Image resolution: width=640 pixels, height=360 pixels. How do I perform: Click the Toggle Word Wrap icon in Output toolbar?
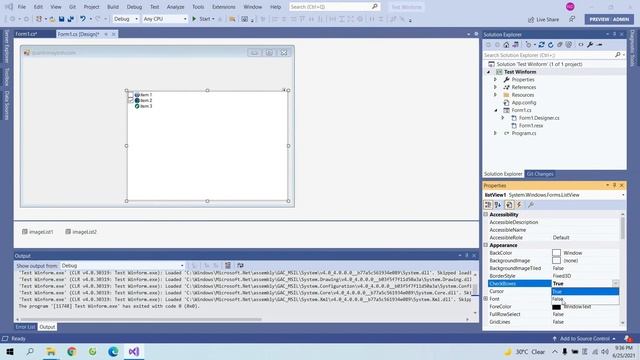point(240,265)
